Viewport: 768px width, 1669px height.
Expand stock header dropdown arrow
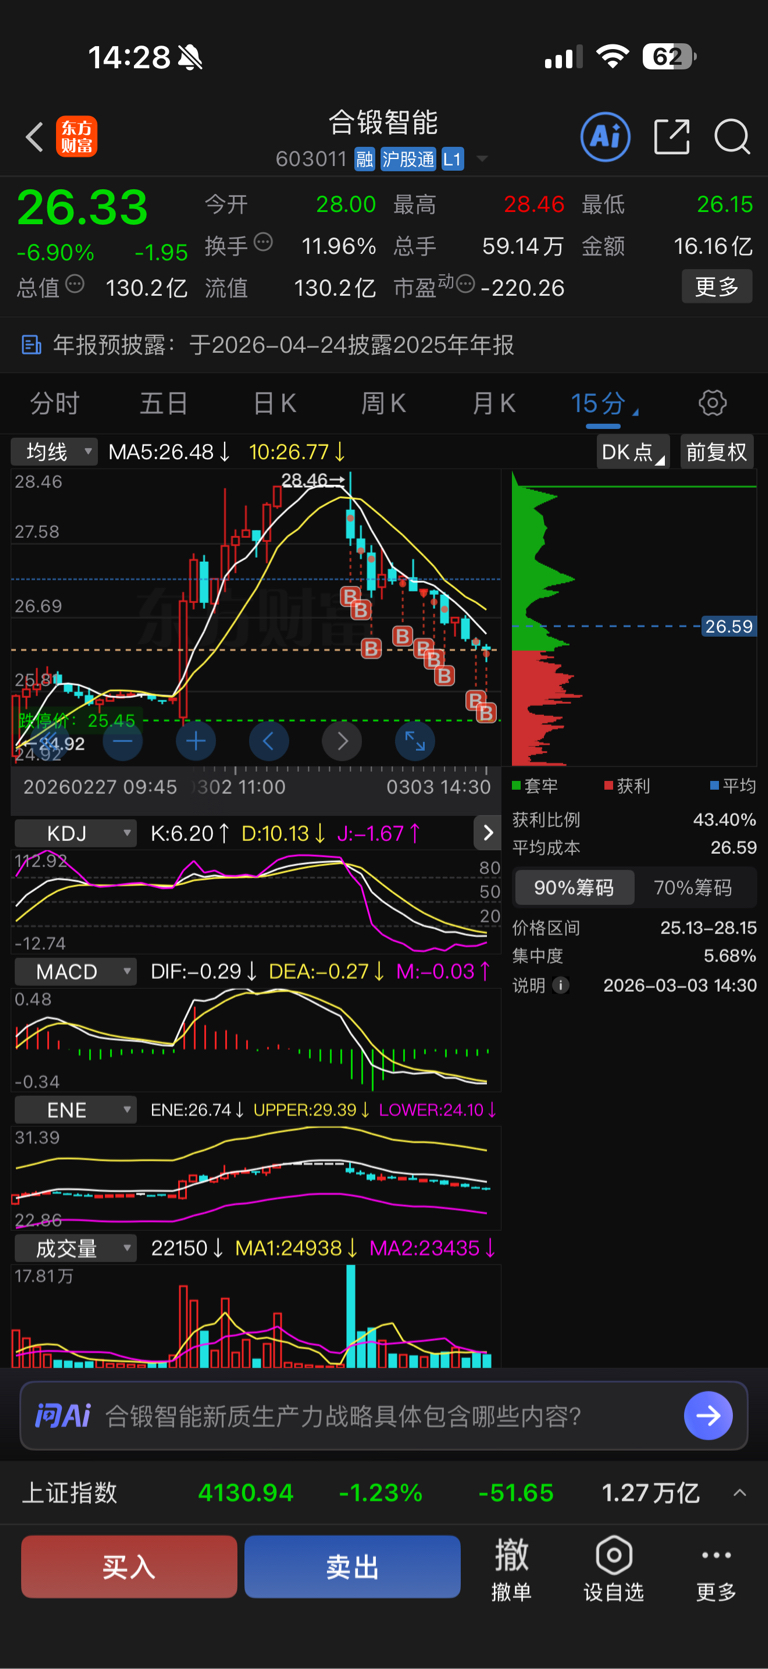(482, 159)
